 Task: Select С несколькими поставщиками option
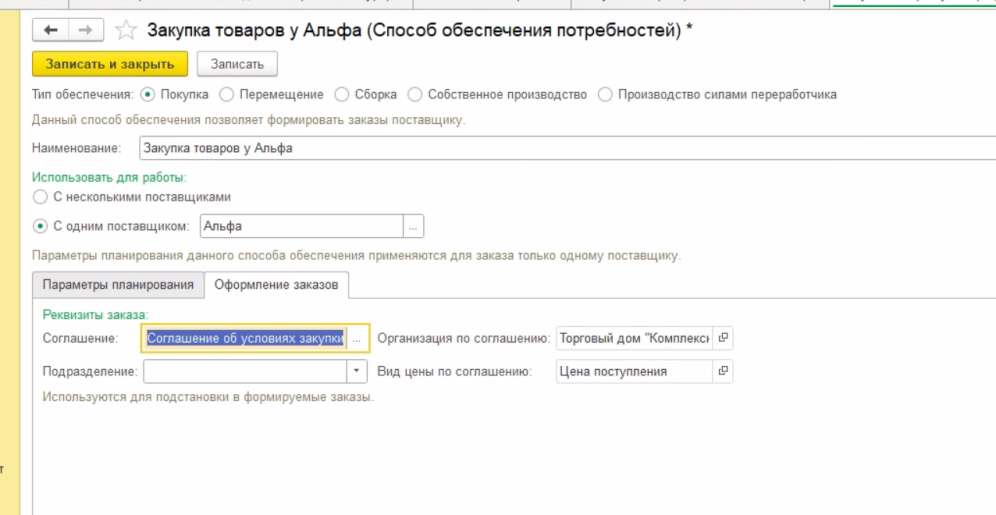pyautogui.click(x=40, y=197)
